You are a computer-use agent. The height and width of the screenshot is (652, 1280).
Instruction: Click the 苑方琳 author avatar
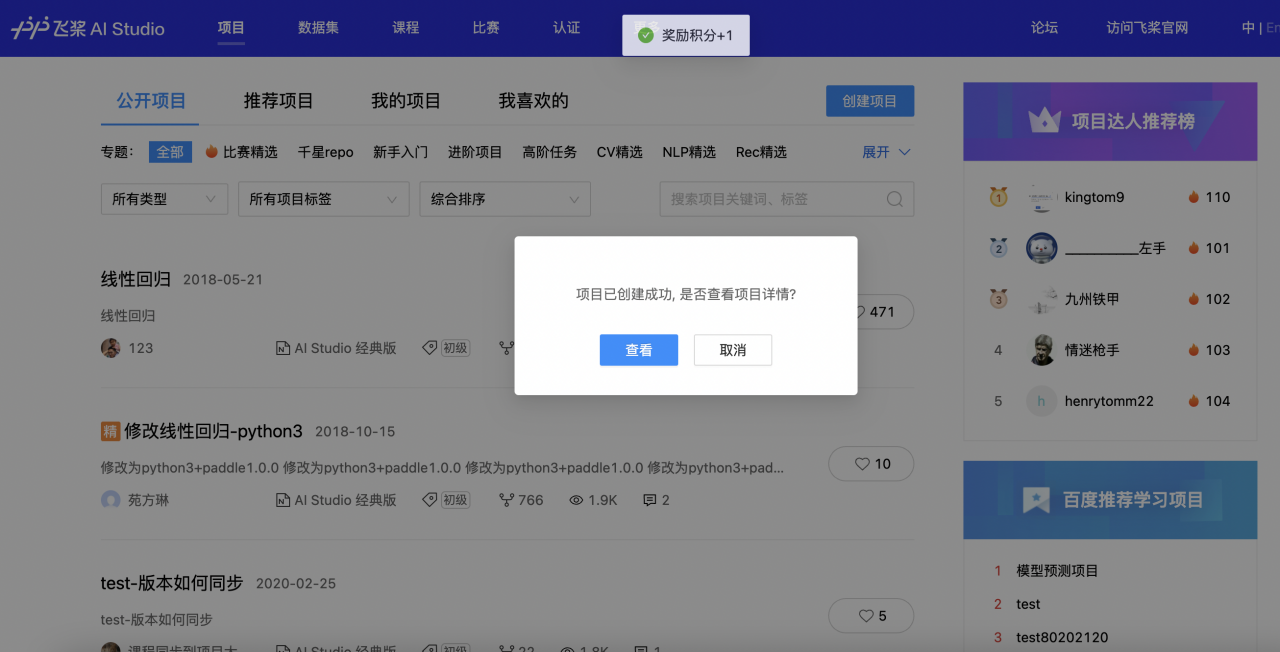coord(111,500)
